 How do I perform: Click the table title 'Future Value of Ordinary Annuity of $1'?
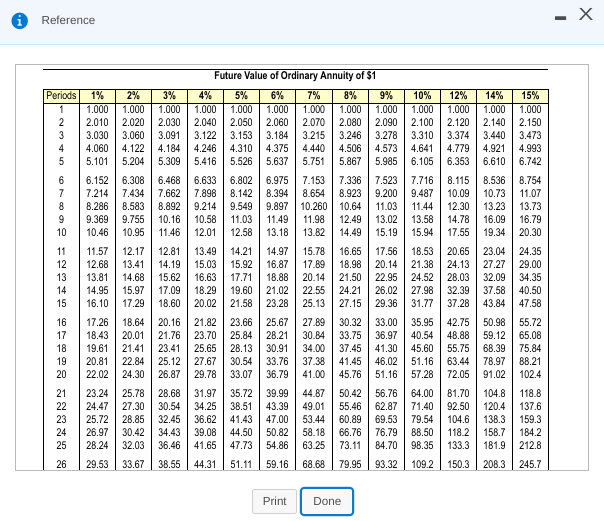click(x=295, y=75)
